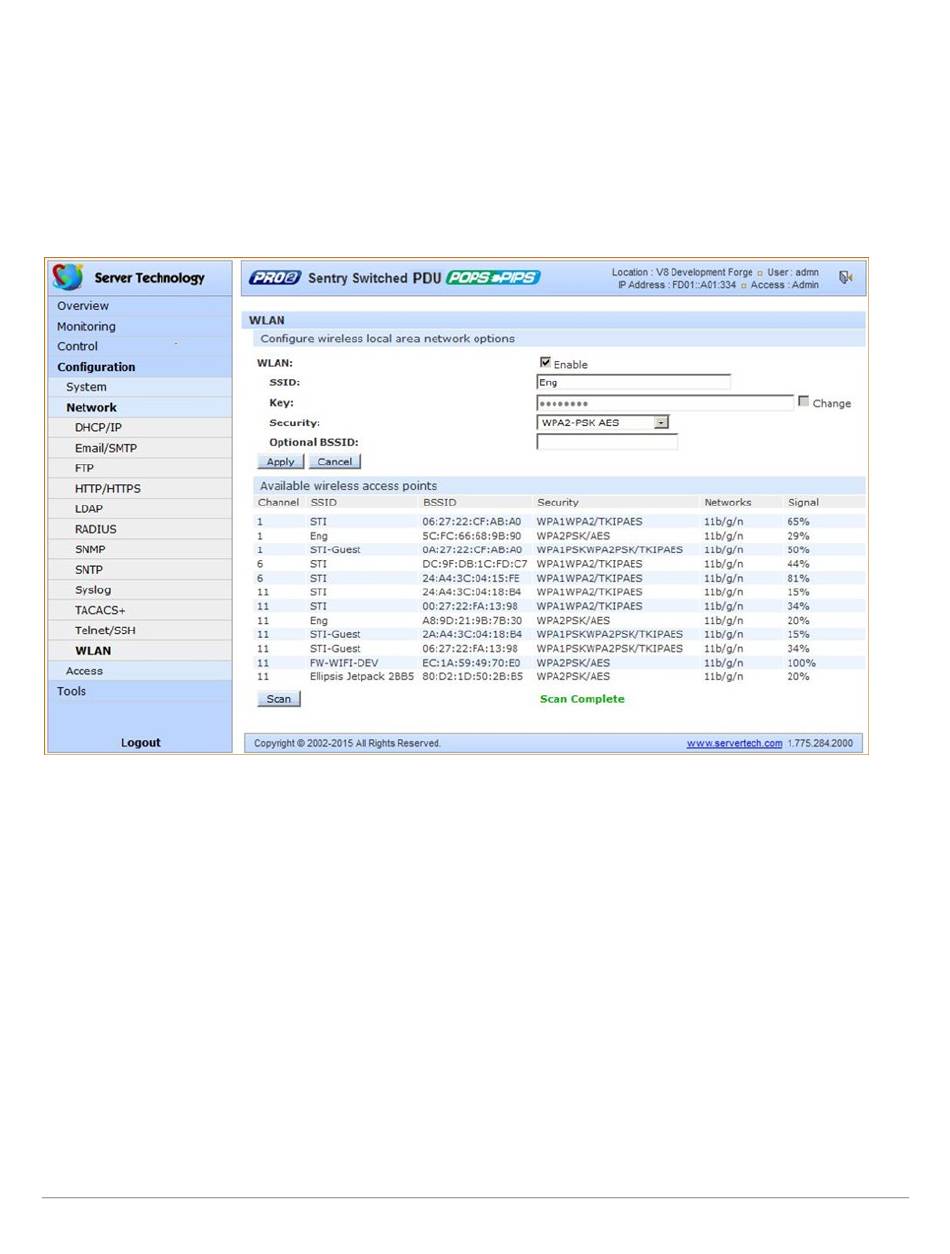Open Telnet/SSH settings page
This screenshot has height=1254, width=950.
[139, 631]
